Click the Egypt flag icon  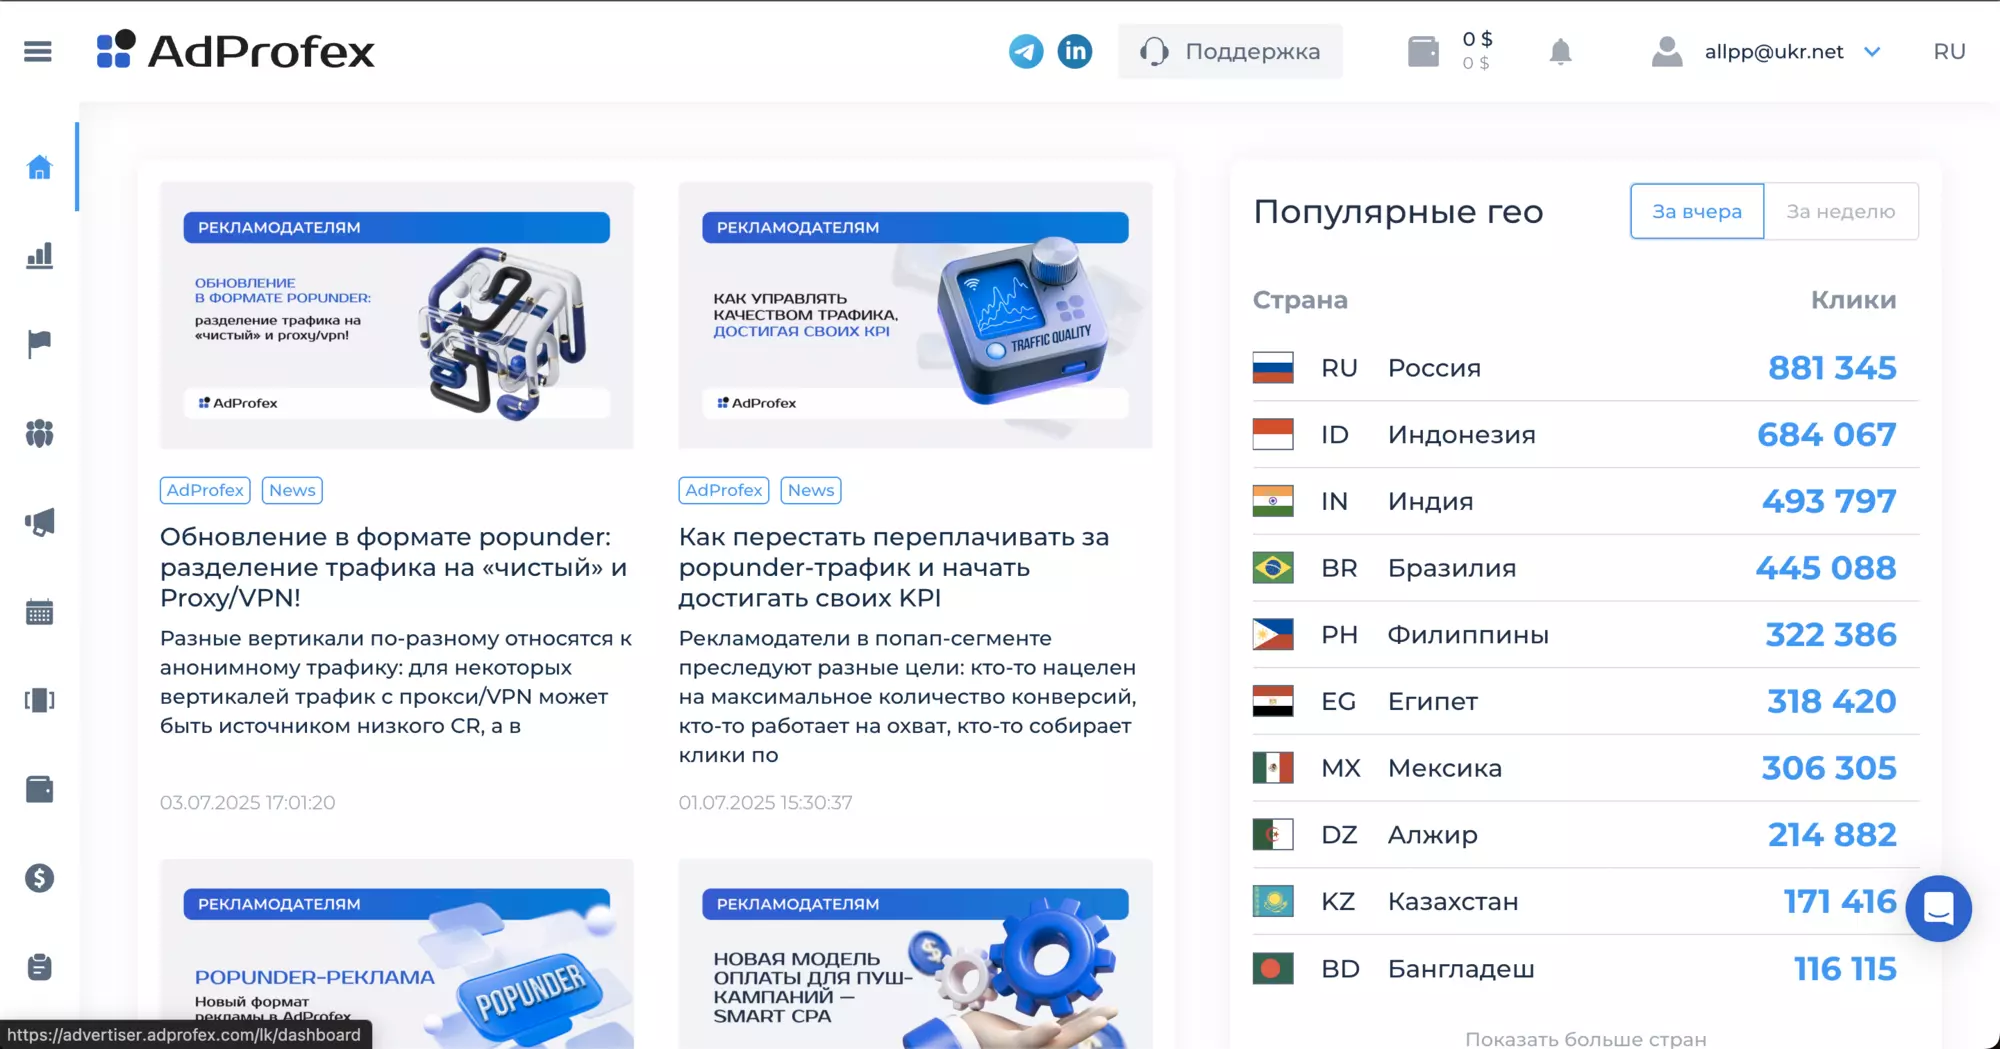point(1273,702)
